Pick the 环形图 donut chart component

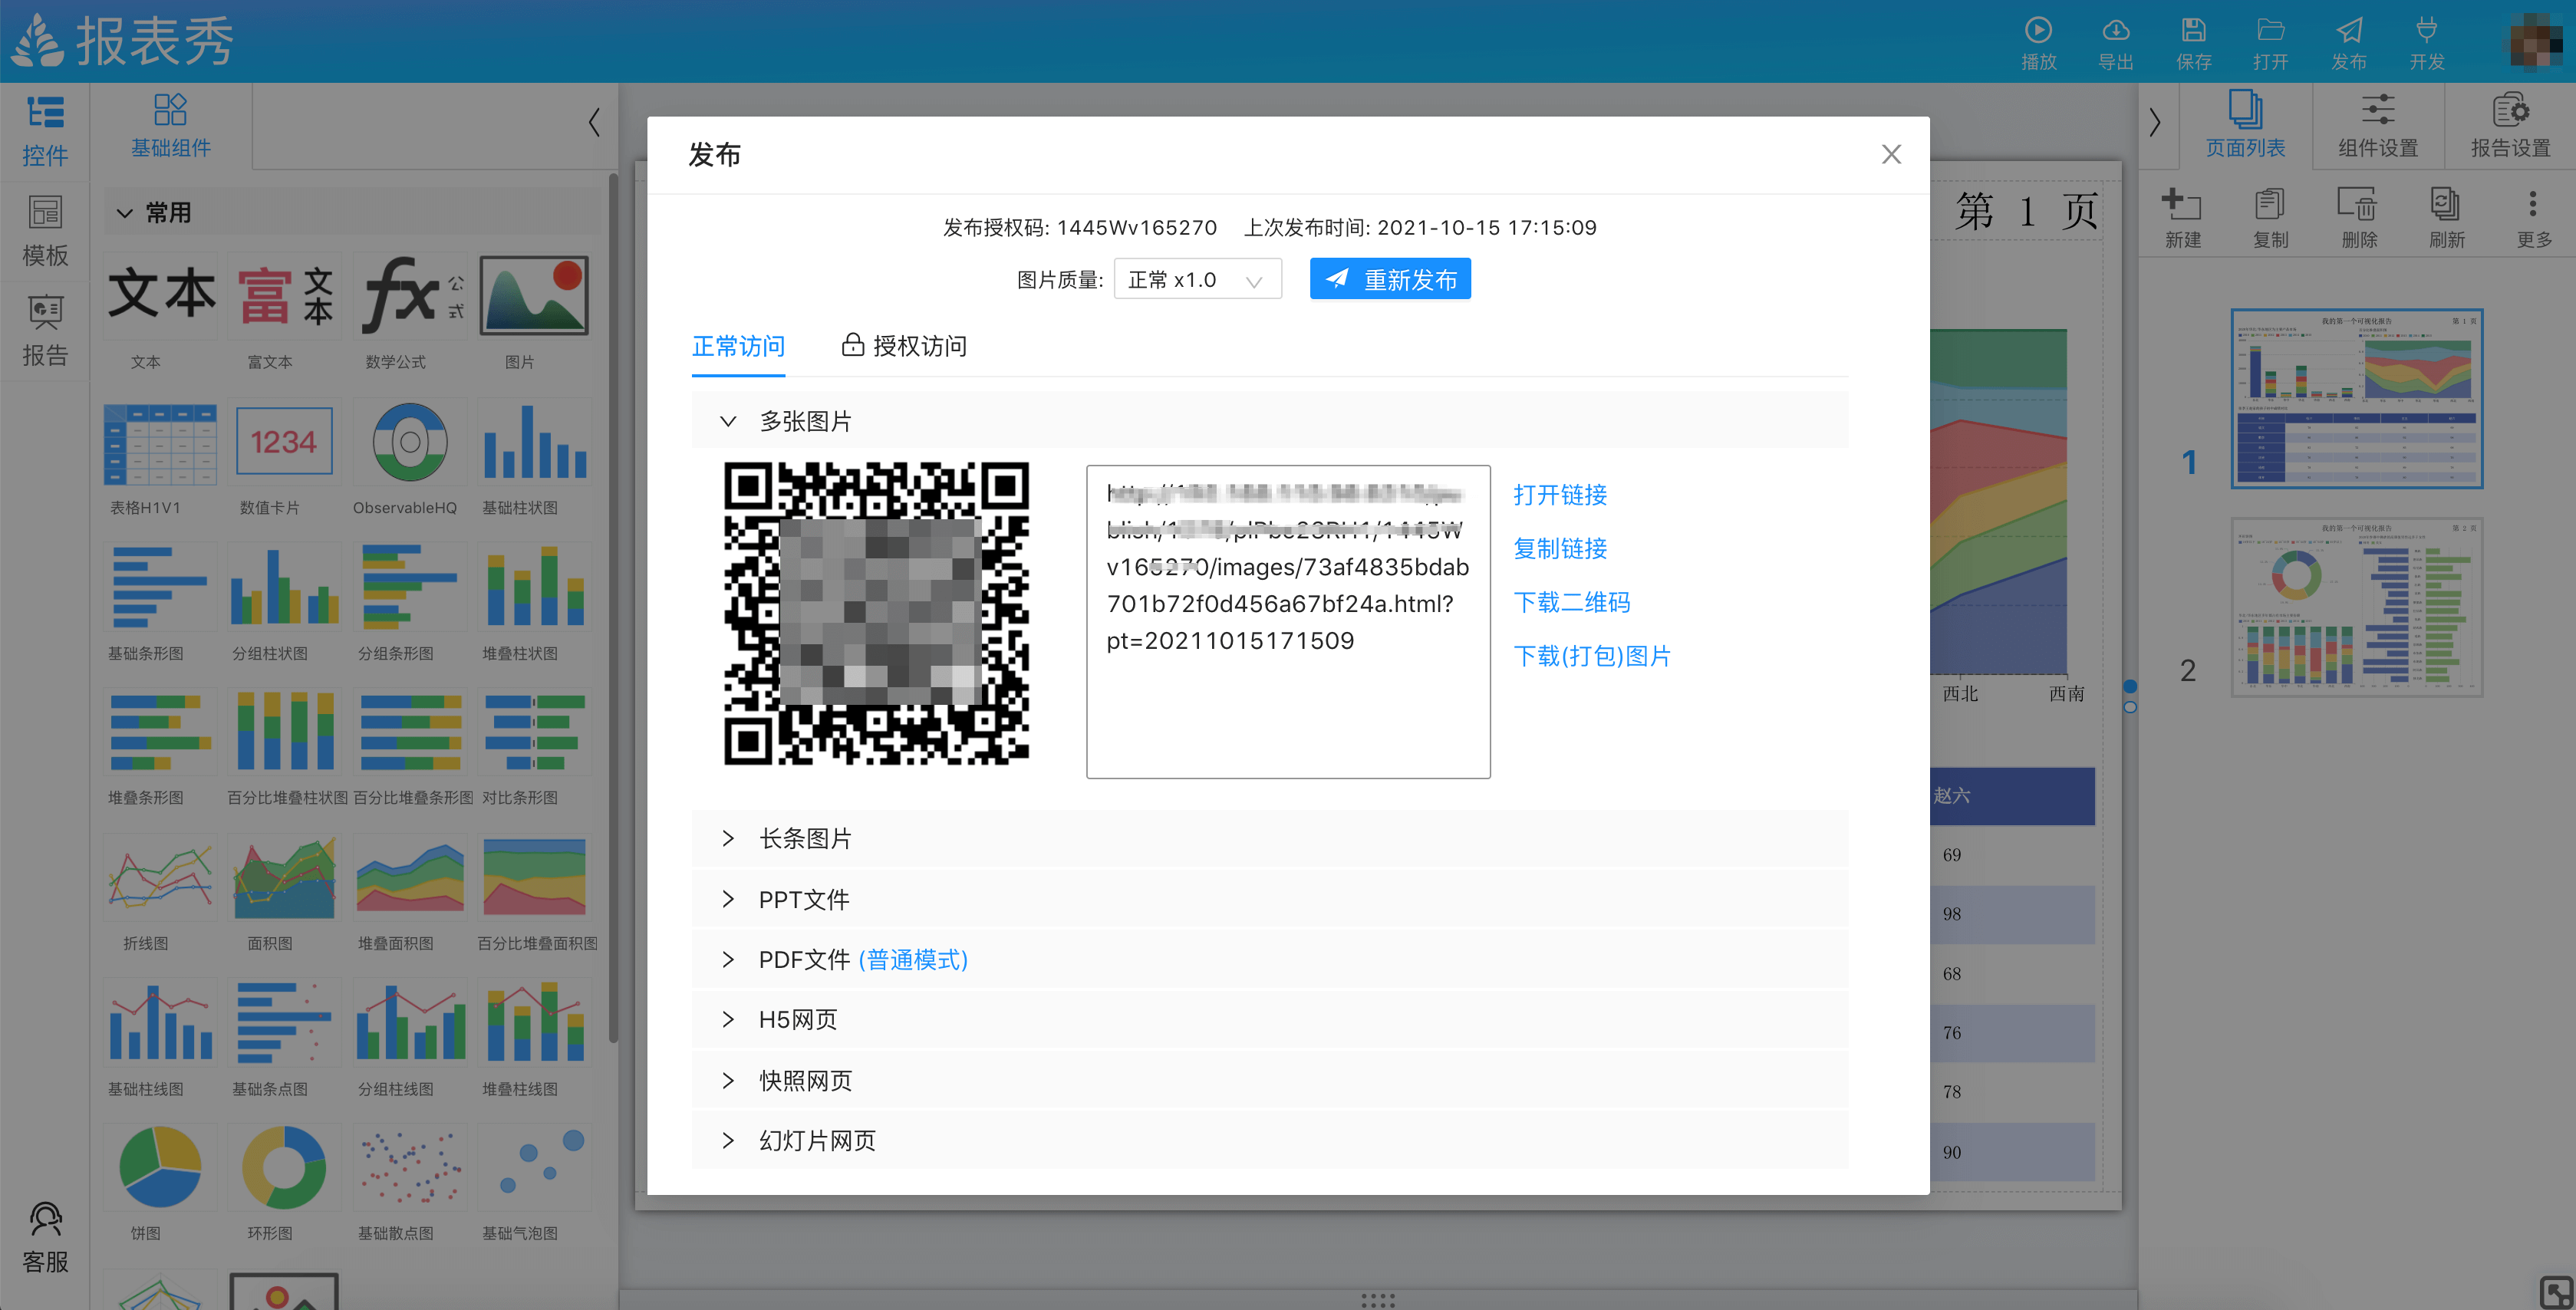click(x=285, y=1168)
